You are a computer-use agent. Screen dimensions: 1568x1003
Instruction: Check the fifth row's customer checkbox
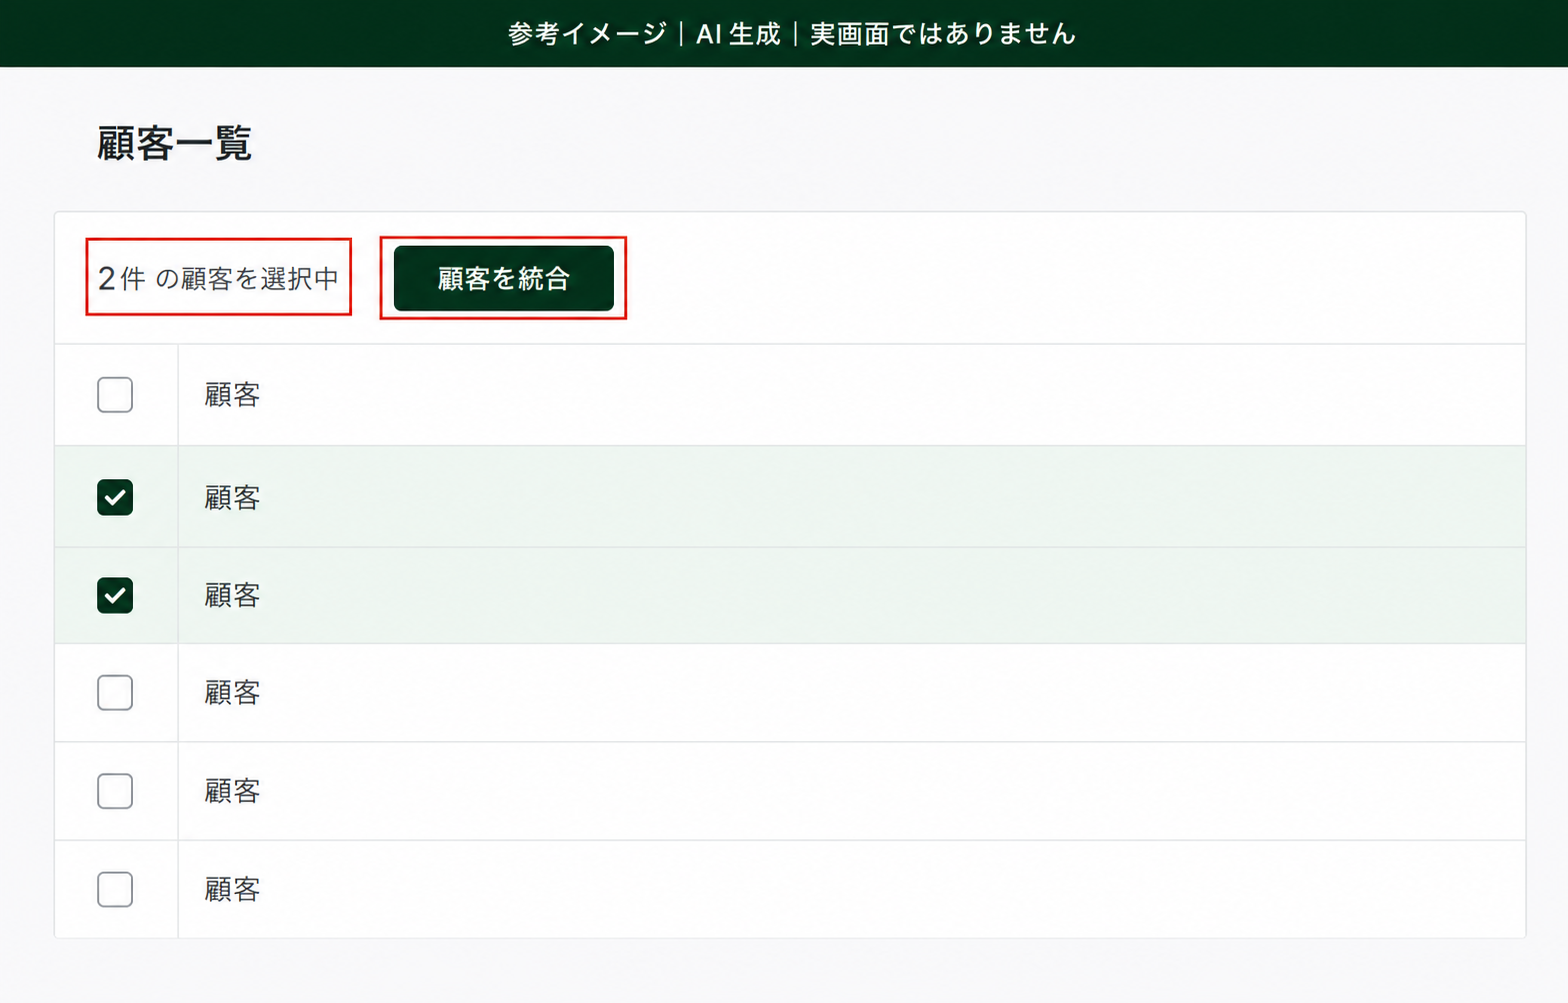[115, 791]
